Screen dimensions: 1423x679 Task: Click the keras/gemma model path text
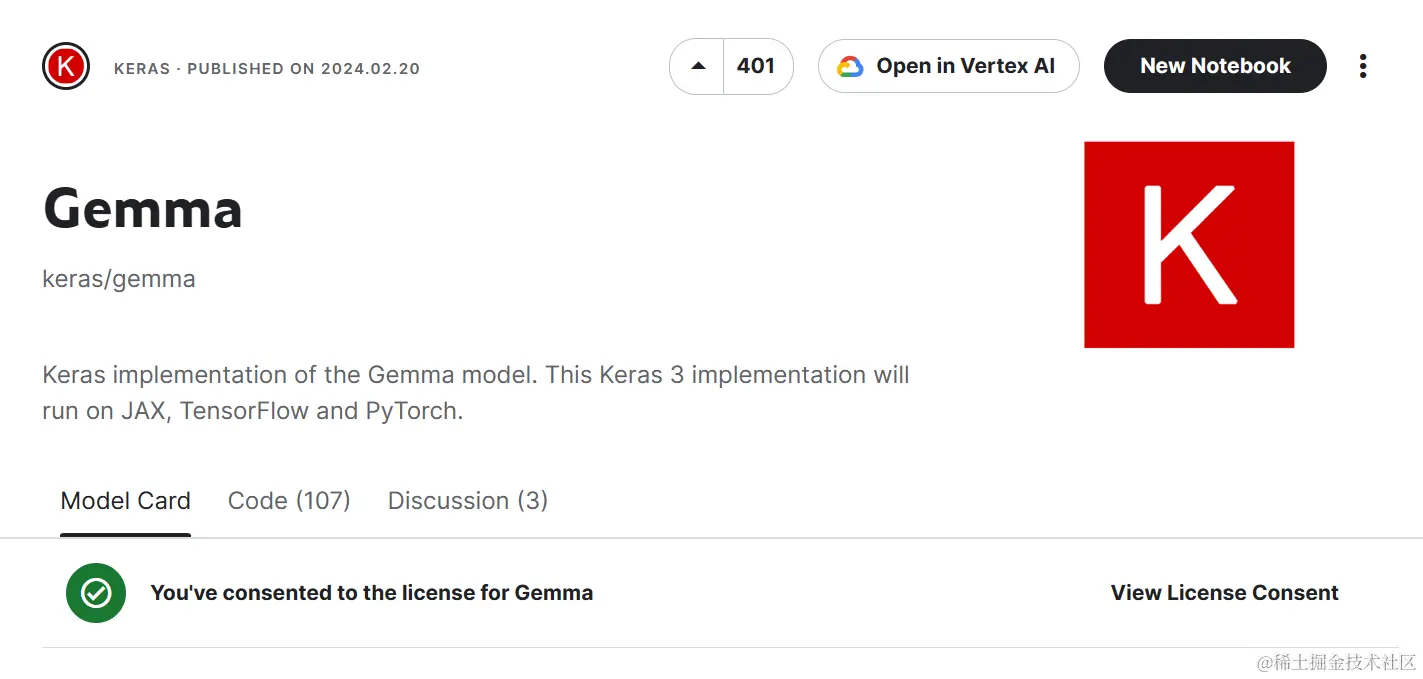point(119,279)
